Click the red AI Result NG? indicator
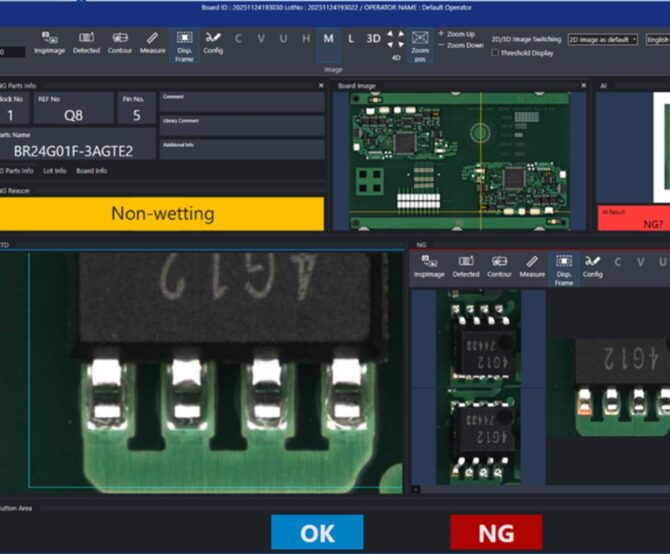670x554 pixels. (x=634, y=218)
